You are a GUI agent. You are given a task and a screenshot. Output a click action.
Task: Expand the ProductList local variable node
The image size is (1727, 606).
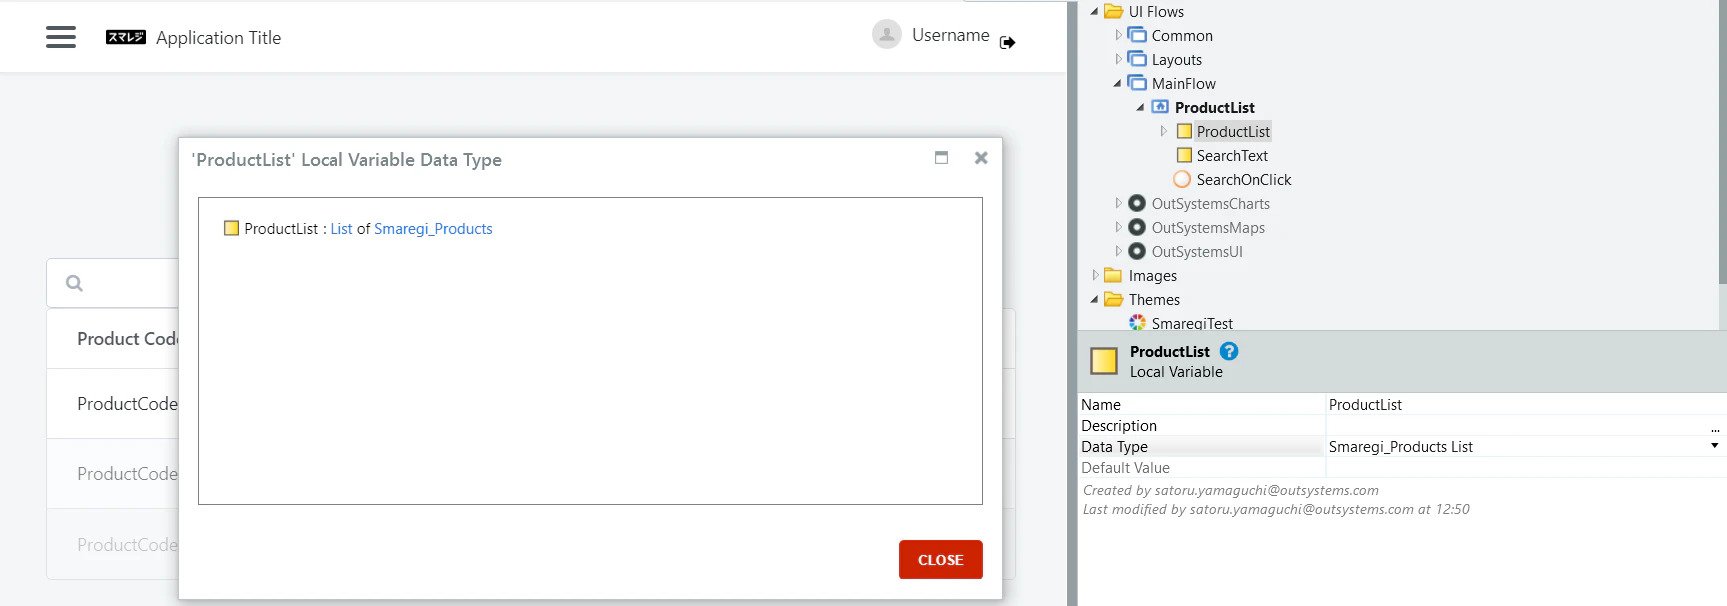pyautogui.click(x=1164, y=131)
